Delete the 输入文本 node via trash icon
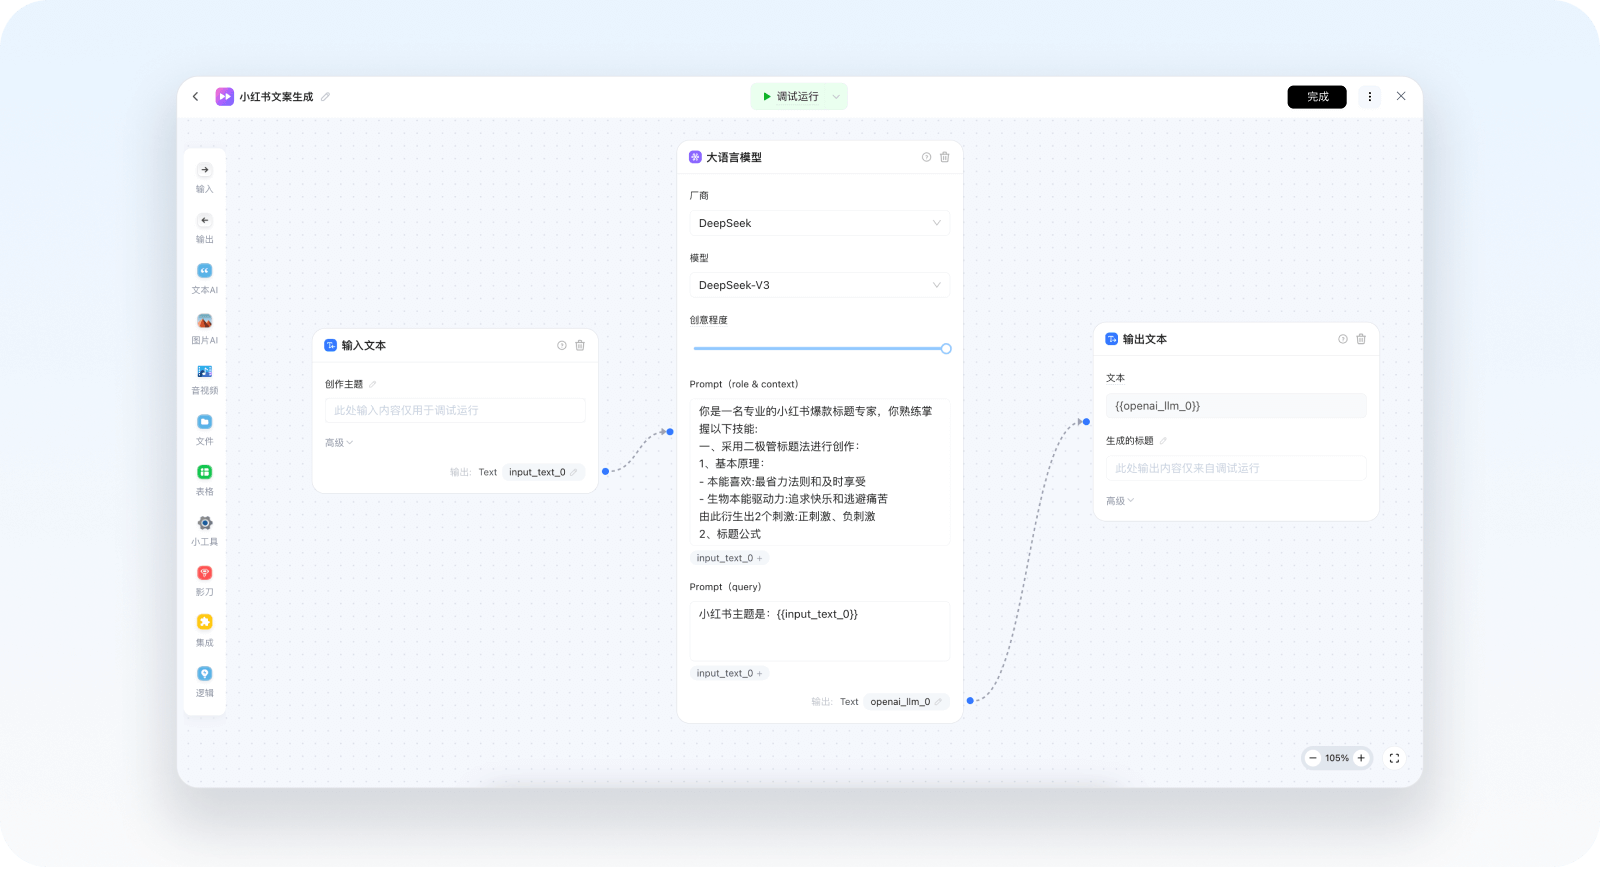Screen dimensions: 1600x889 [x=580, y=345]
